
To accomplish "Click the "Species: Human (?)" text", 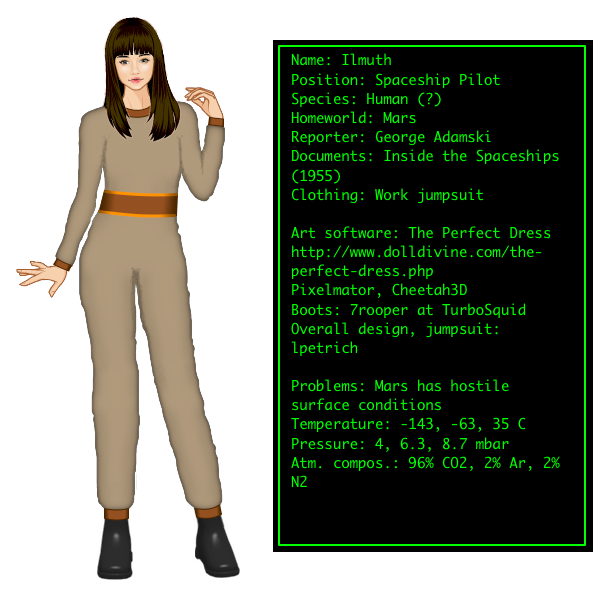I will tap(366, 99).
